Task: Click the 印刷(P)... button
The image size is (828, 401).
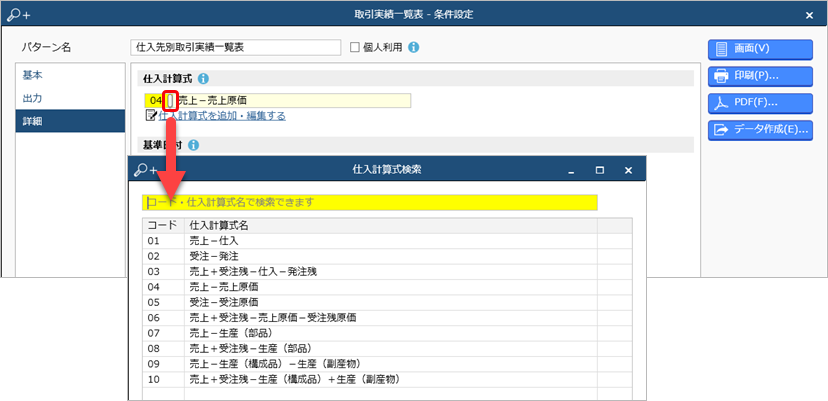Action: point(760,76)
